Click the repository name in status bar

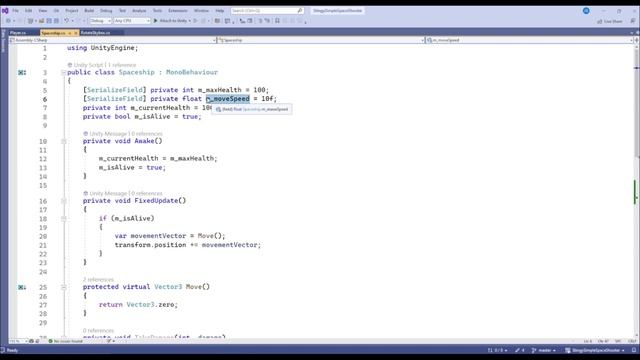[595, 350]
